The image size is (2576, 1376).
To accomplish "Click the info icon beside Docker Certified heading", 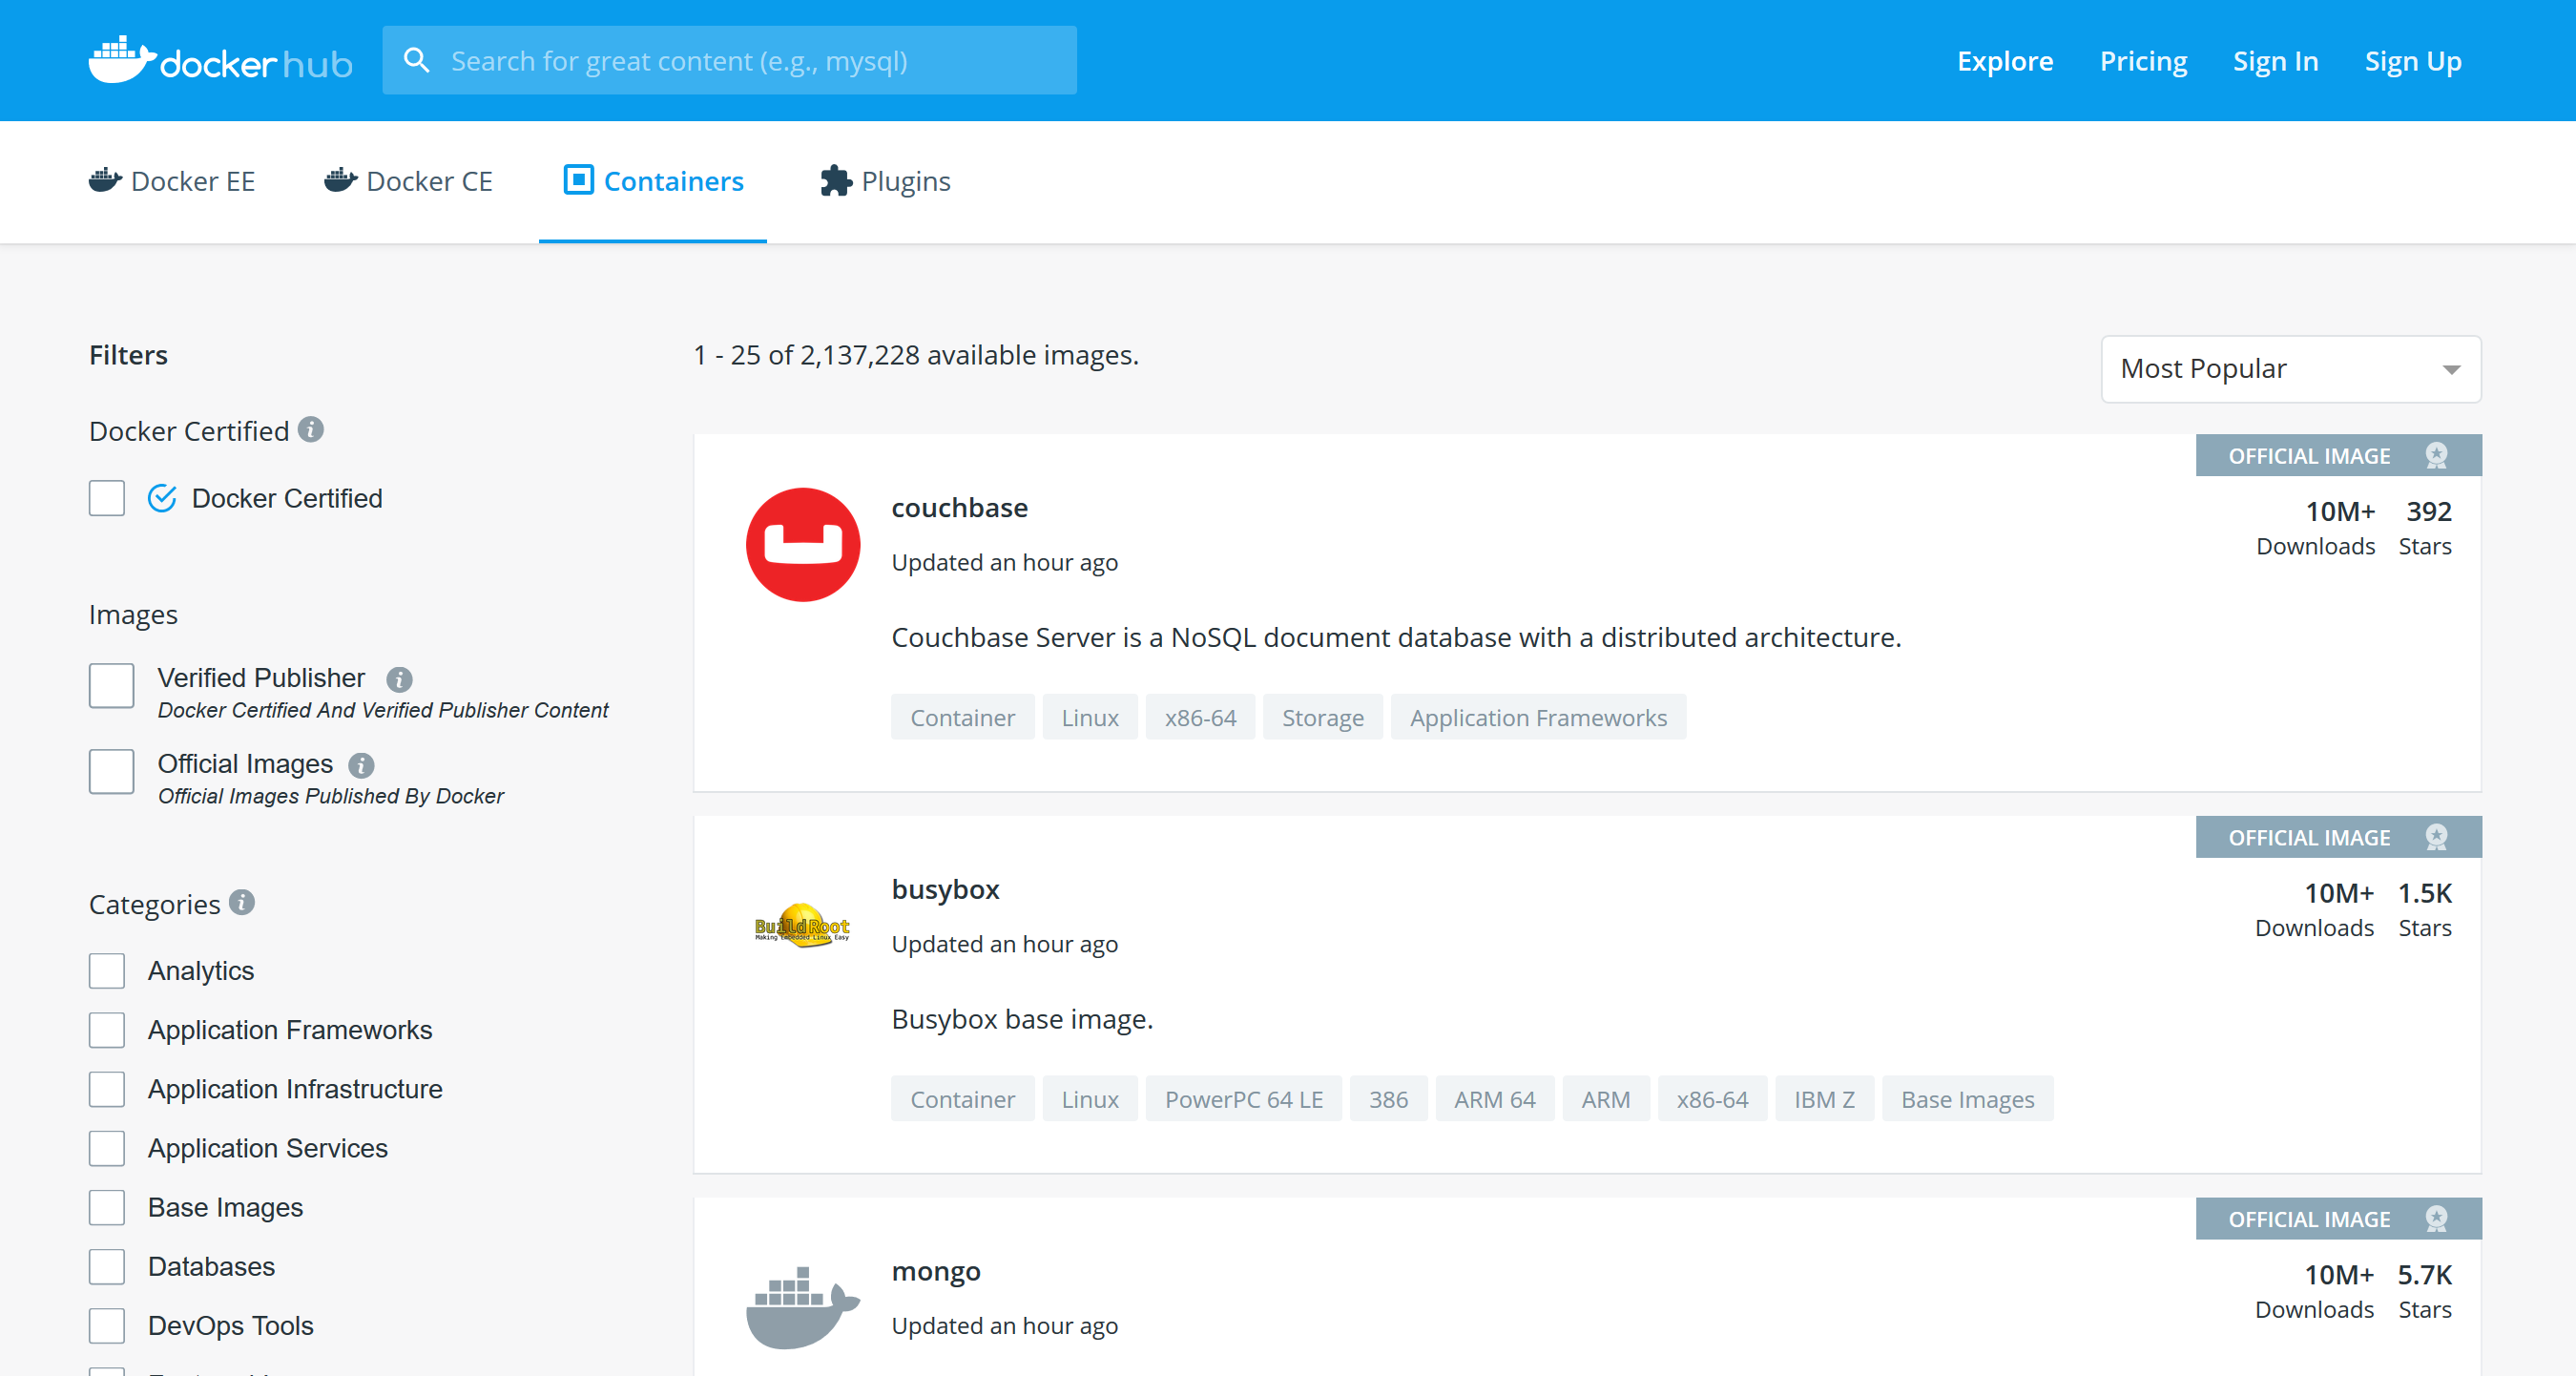I will pos(311,430).
